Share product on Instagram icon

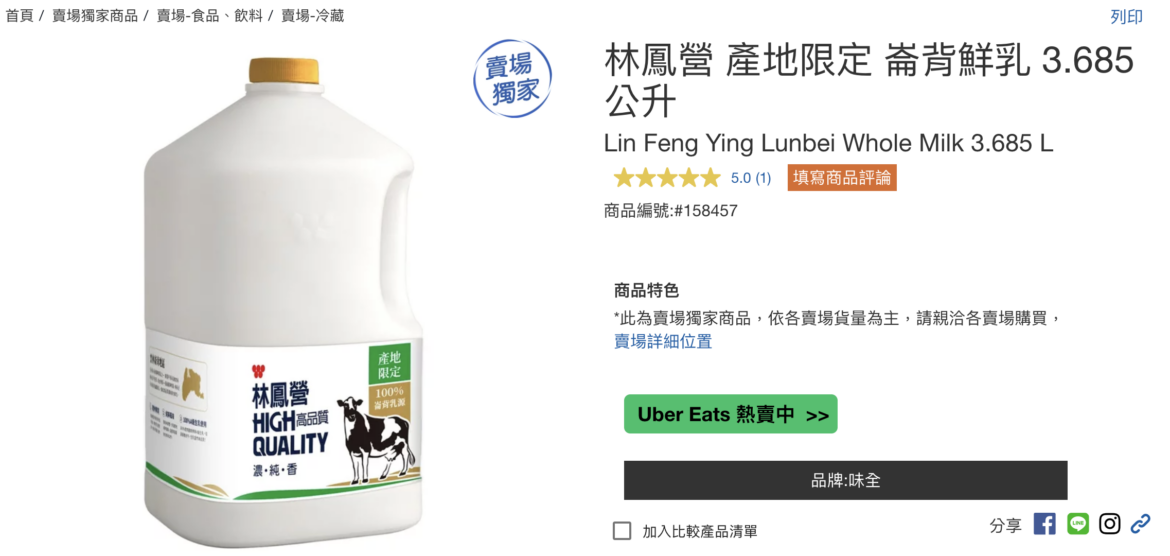[1110, 524]
